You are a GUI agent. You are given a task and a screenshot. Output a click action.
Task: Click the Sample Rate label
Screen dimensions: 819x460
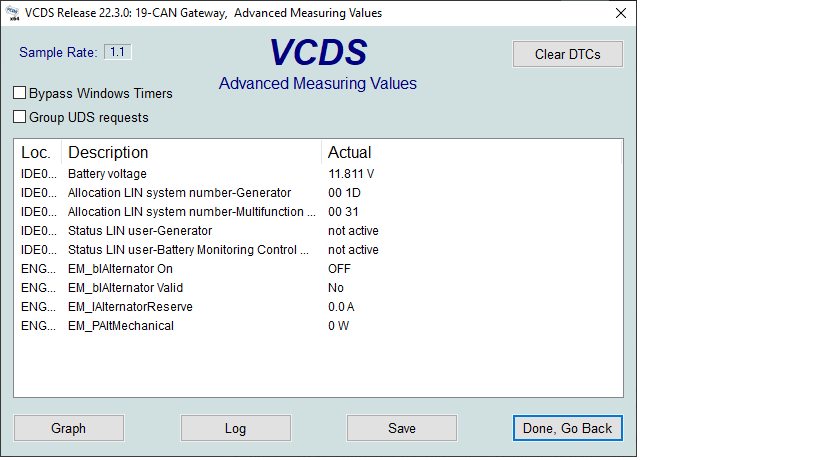point(58,52)
